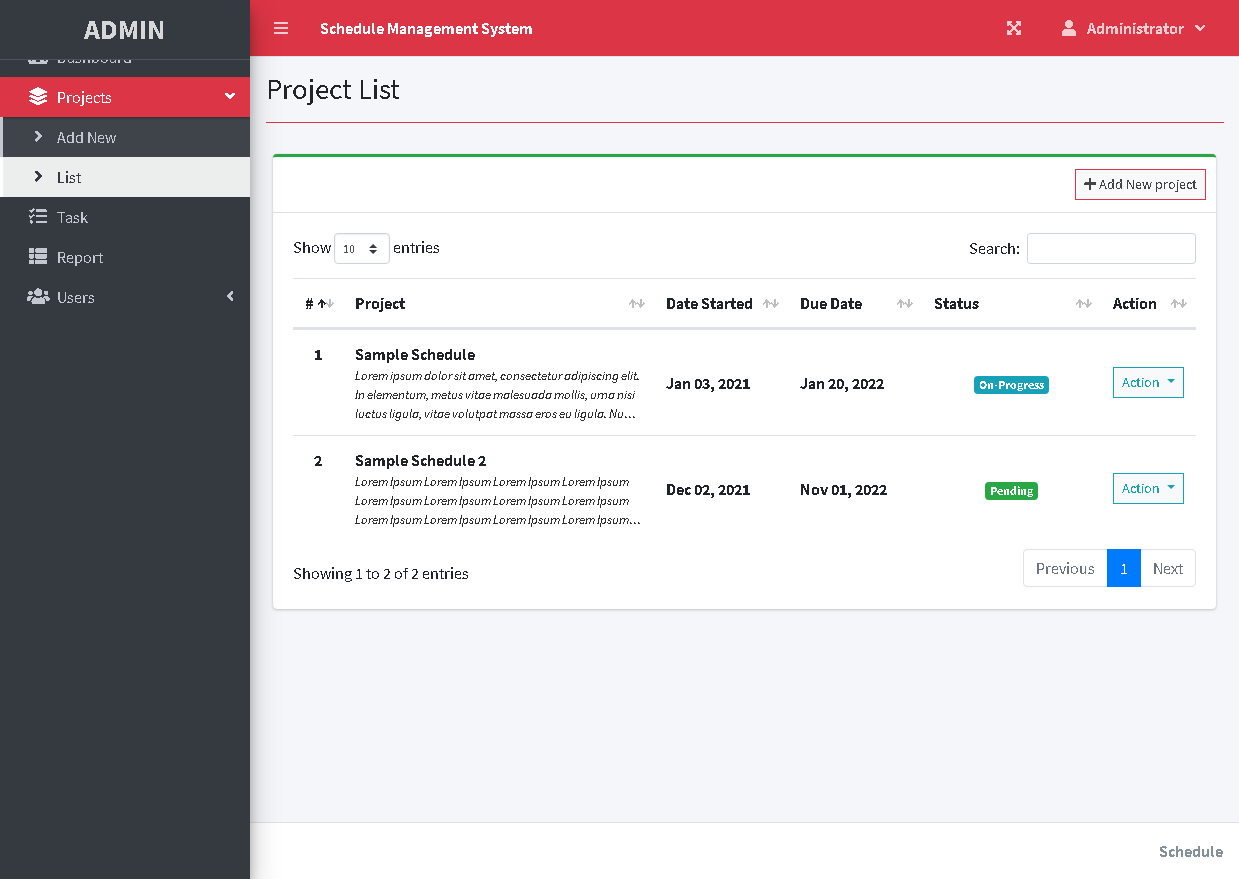Click the Sample Schedule 2 project title

click(420, 461)
